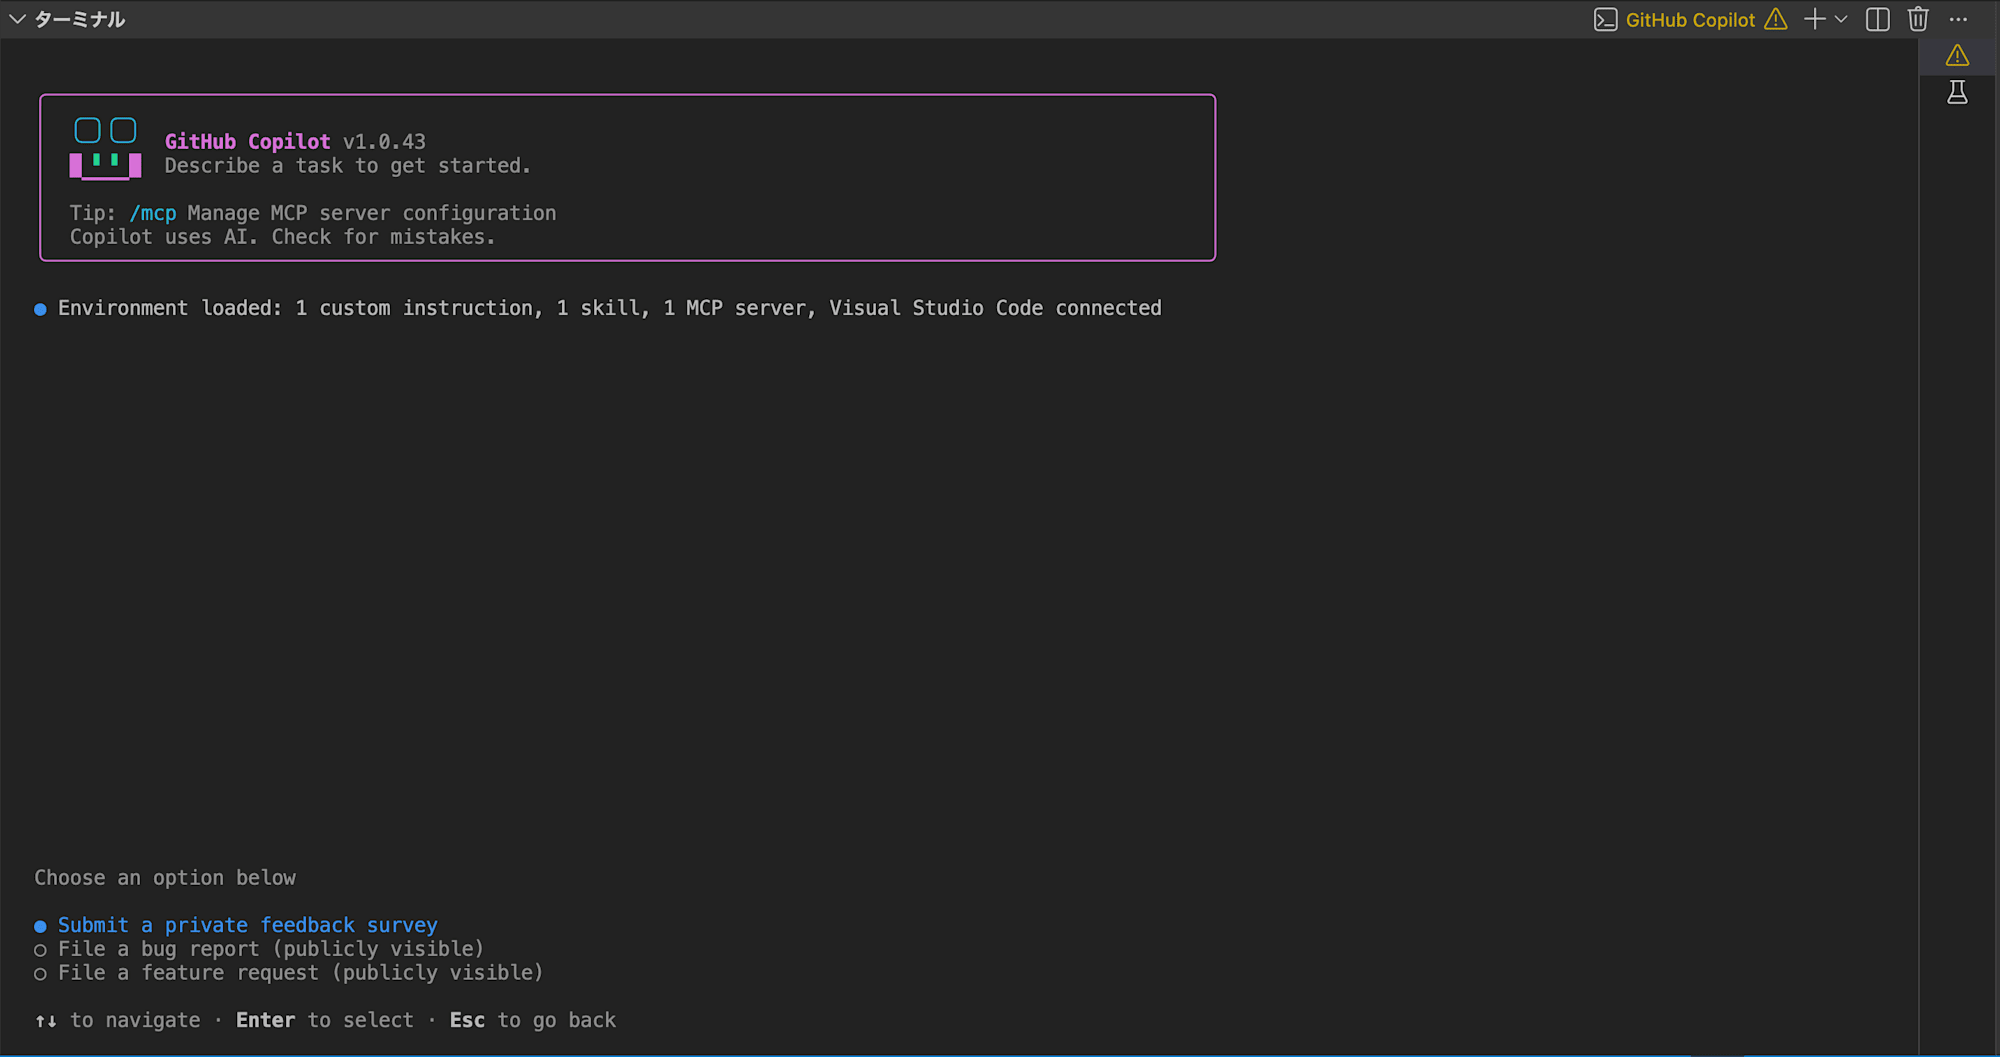
Task: Split the terminal using the split icon
Action: pos(1878,19)
